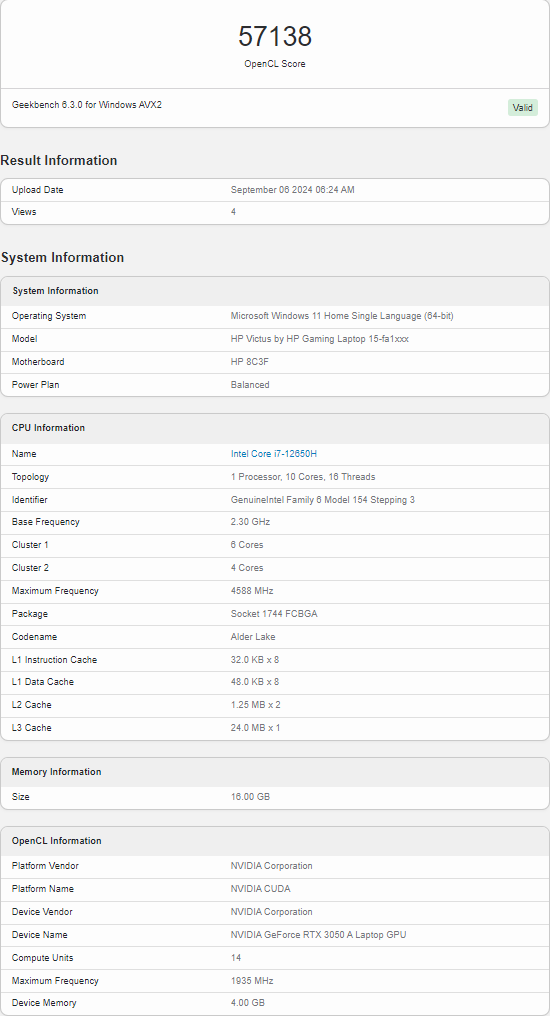Click the Memory Information table header

tap(275, 772)
